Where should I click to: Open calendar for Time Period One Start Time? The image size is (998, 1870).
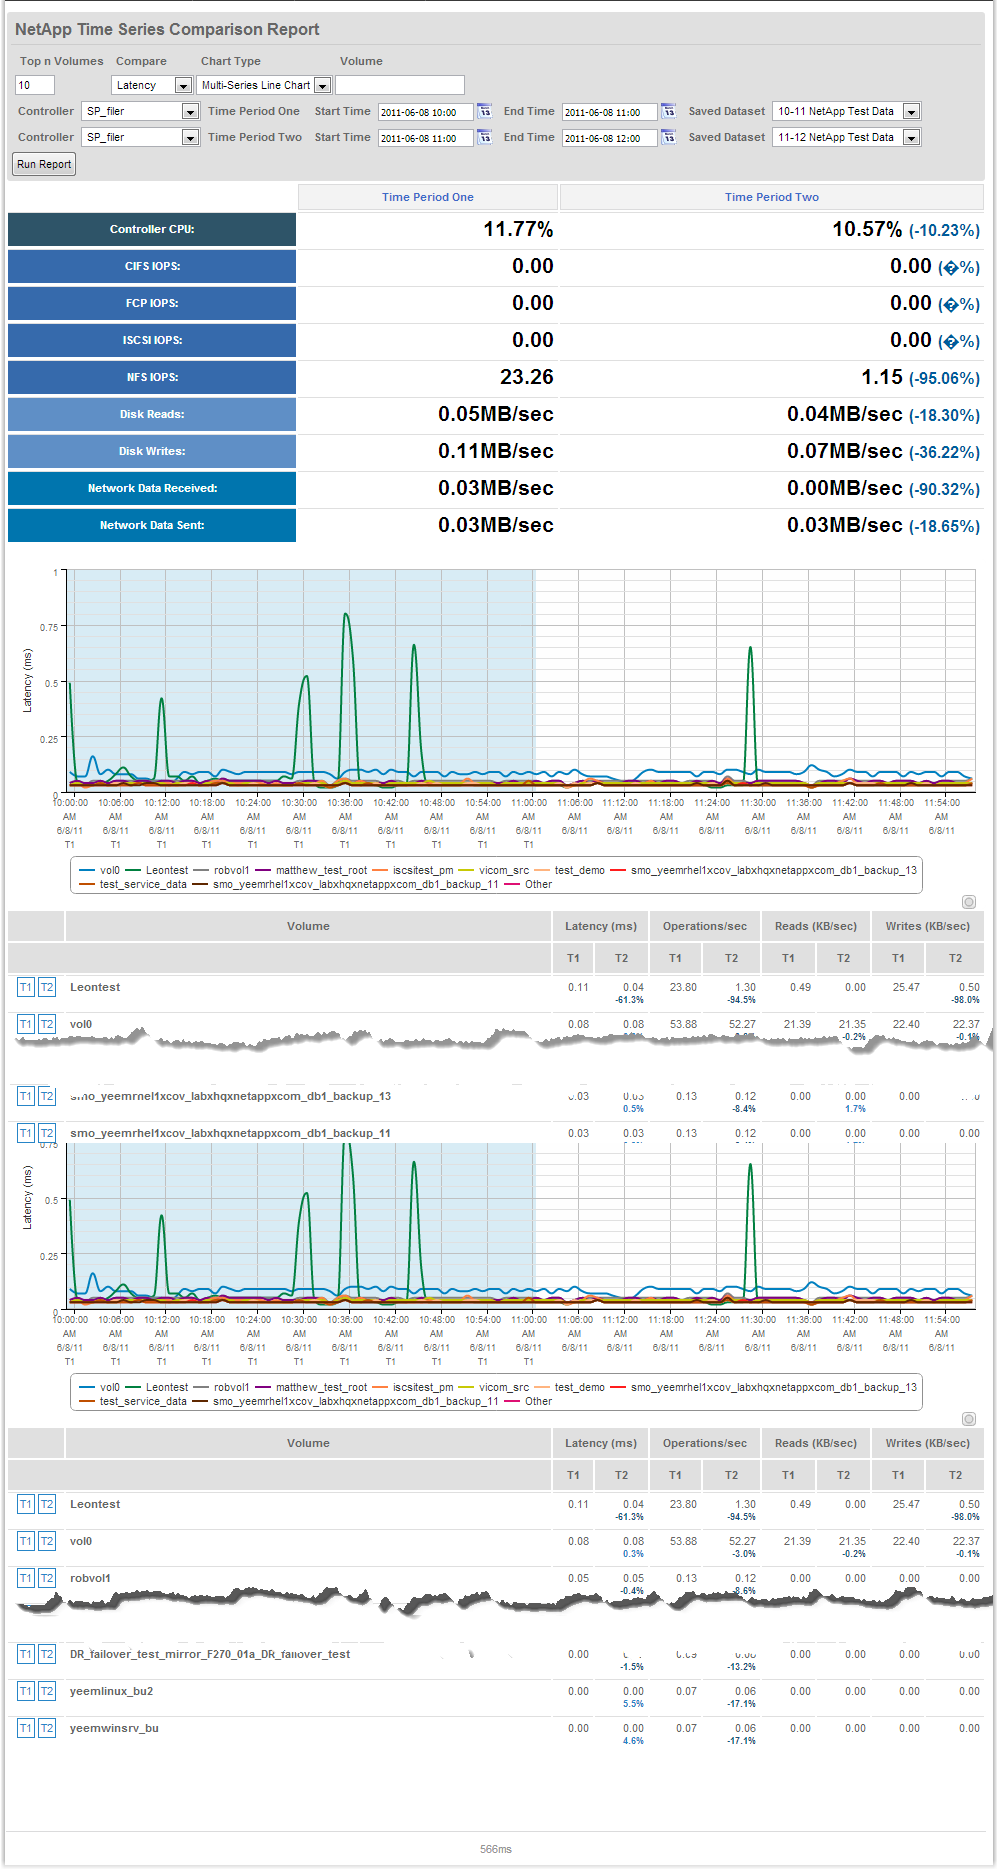coord(485,111)
